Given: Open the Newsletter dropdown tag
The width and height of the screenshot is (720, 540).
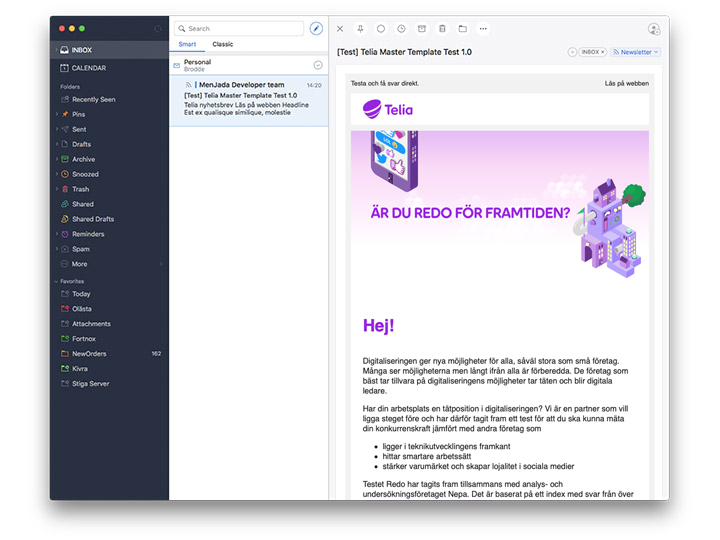Looking at the screenshot, I should pos(636,52).
